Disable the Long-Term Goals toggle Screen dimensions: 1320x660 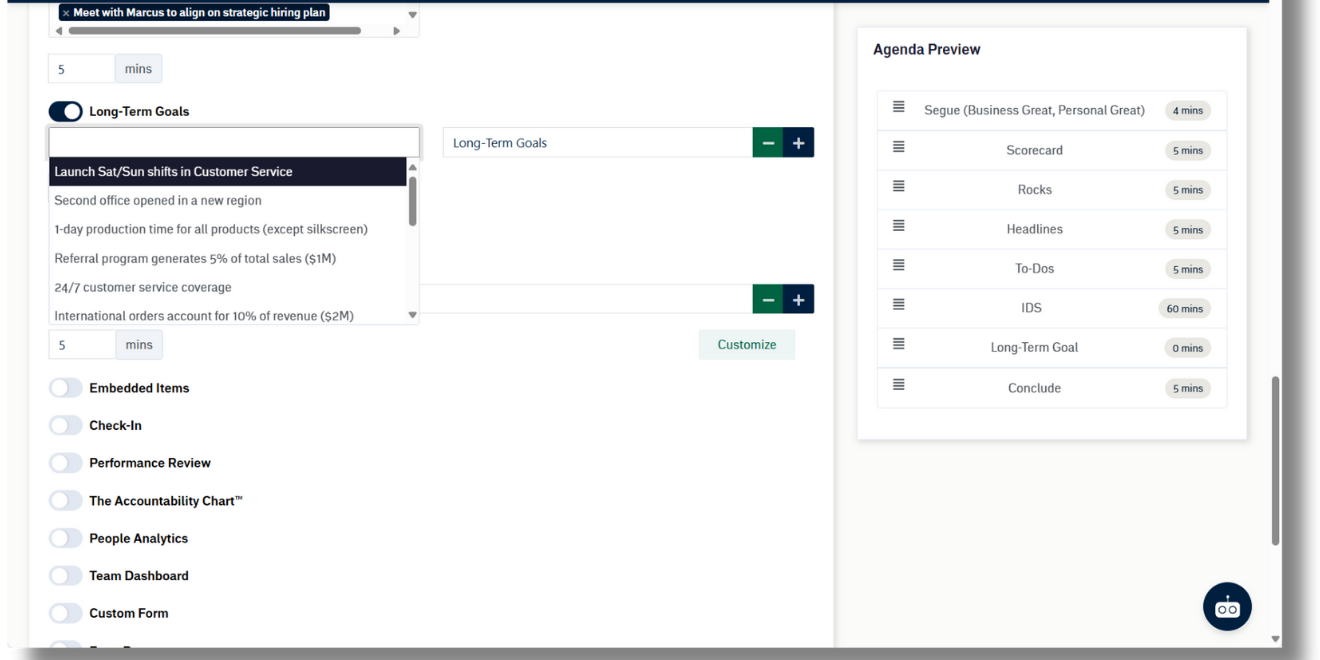pyautogui.click(x=66, y=111)
